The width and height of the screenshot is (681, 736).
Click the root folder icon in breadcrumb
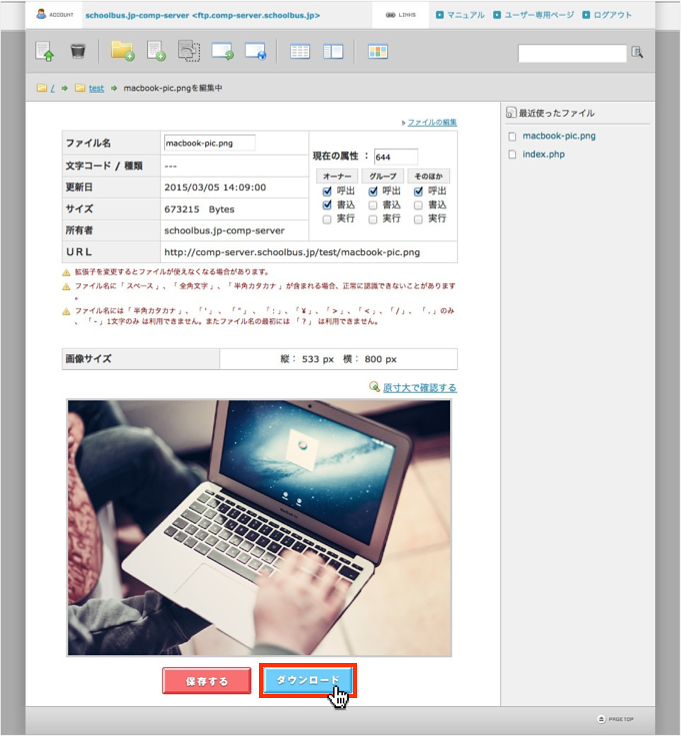(x=42, y=88)
